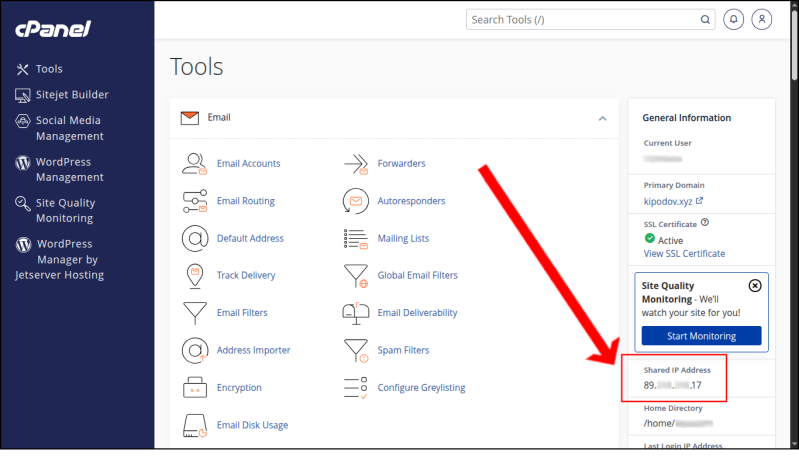Click the search magnifier icon
The height and width of the screenshot is (467, 799).
tap(705, 20)
